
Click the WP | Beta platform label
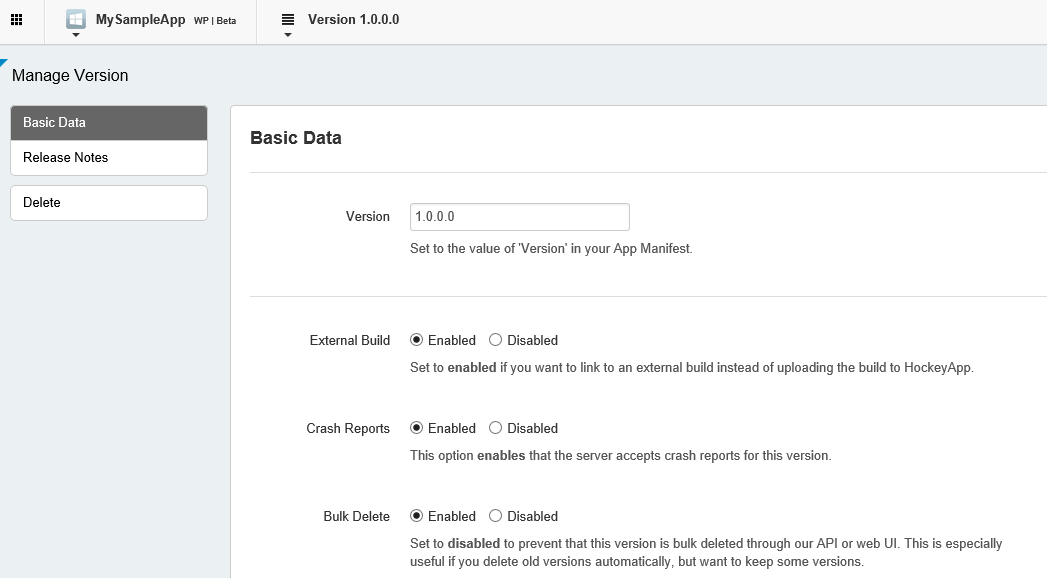215,20
